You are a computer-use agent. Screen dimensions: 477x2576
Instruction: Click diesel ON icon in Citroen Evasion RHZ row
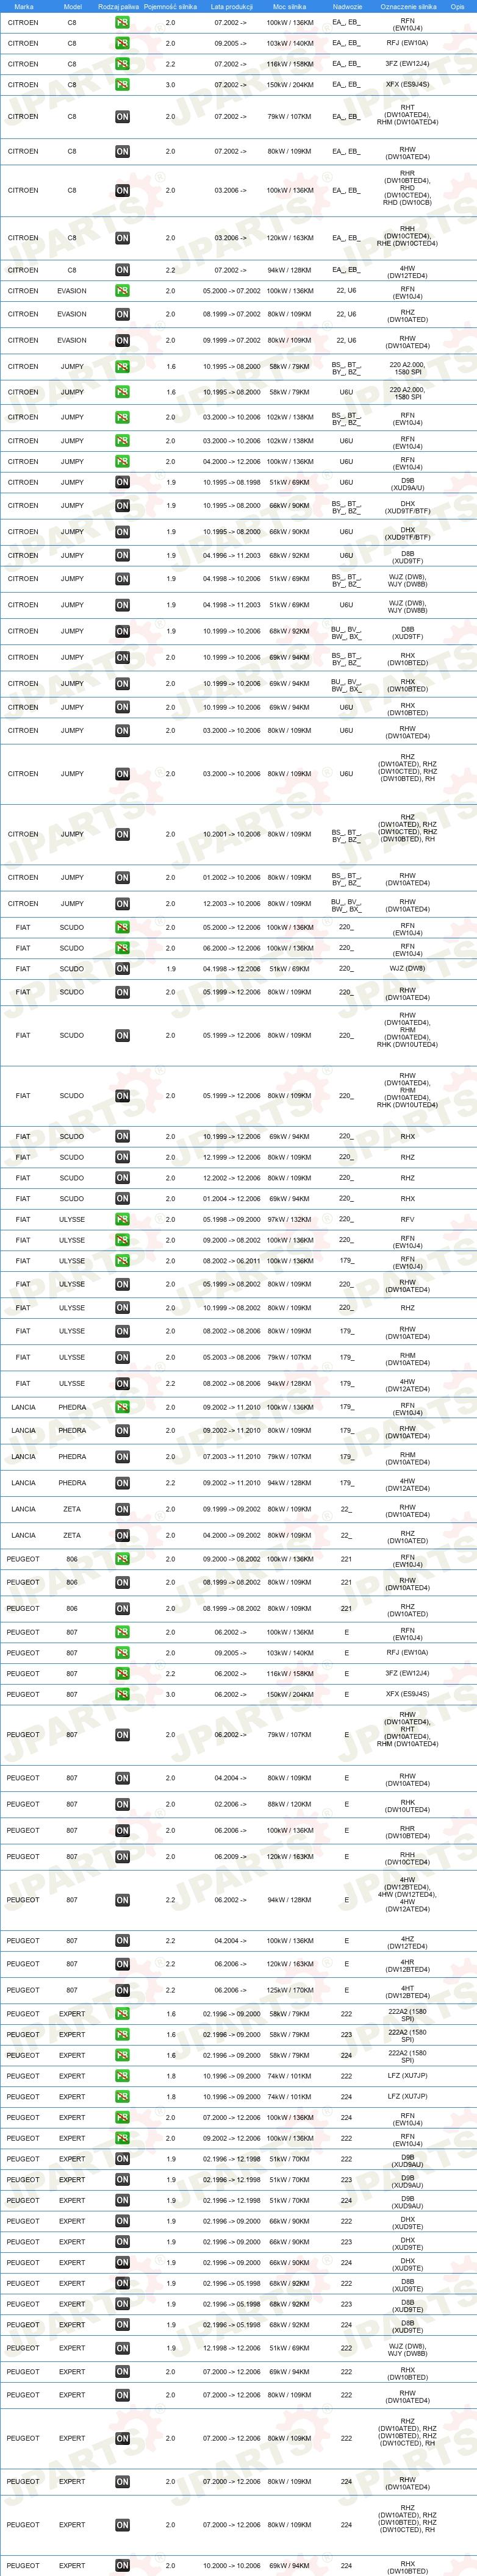[122, 314]
